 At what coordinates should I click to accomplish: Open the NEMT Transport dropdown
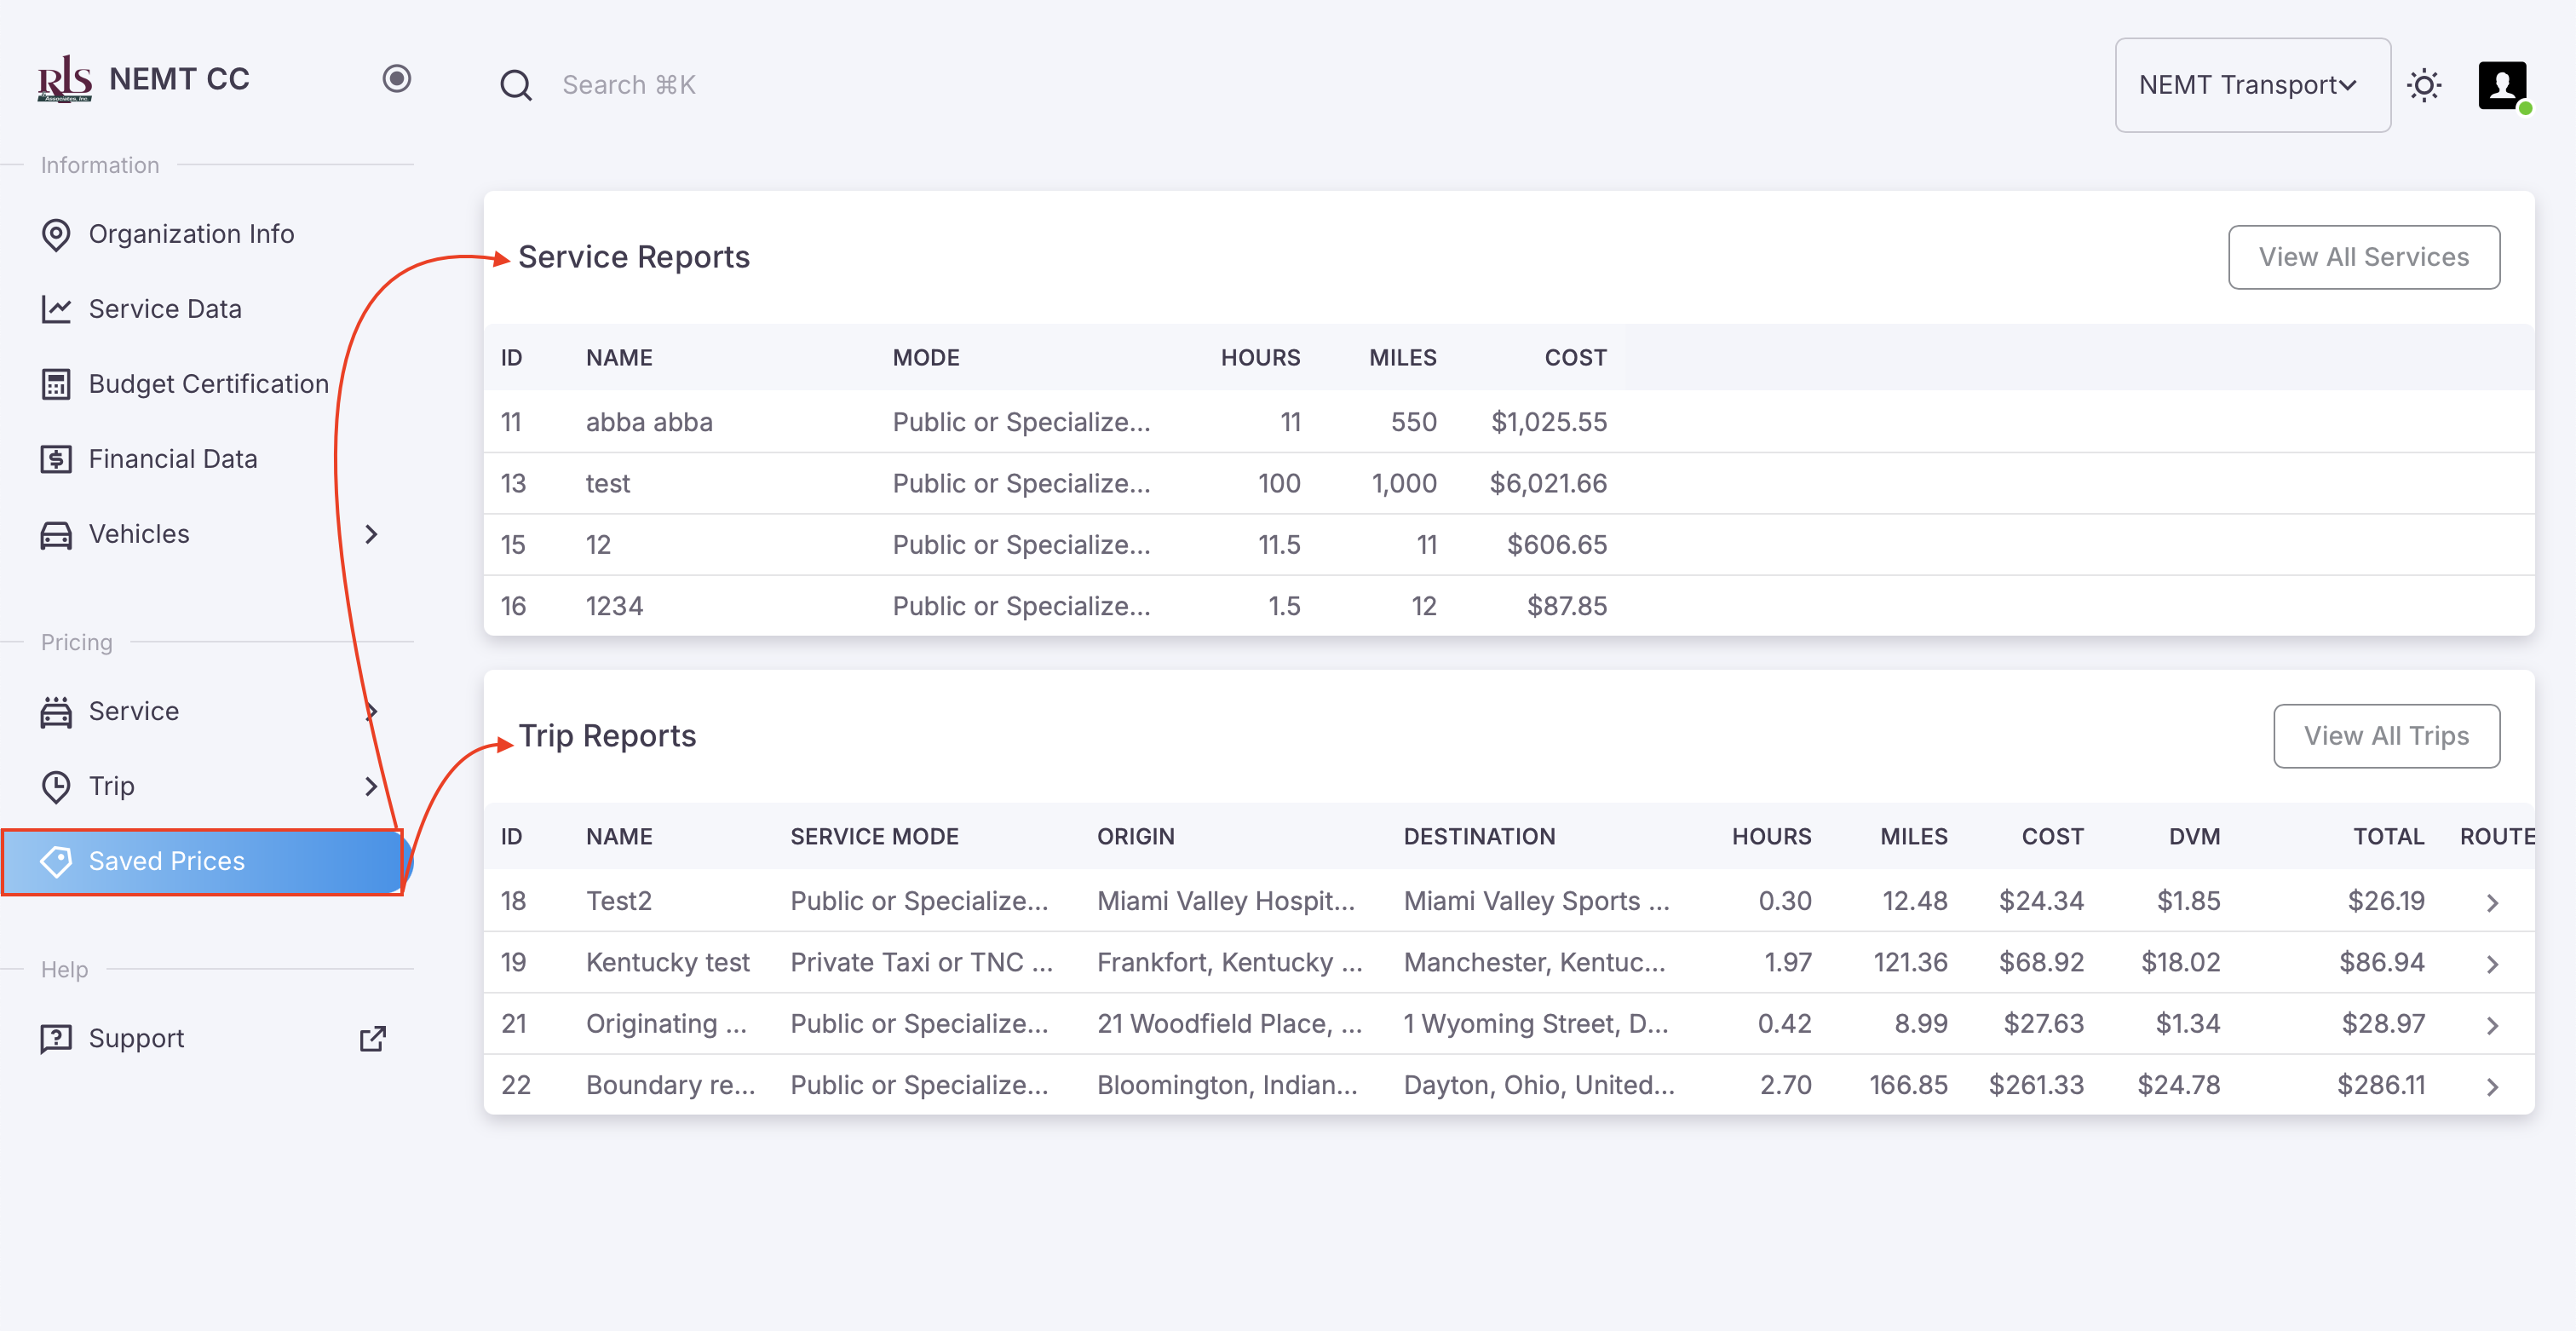pyautogui.click(x=2251, y=85)
